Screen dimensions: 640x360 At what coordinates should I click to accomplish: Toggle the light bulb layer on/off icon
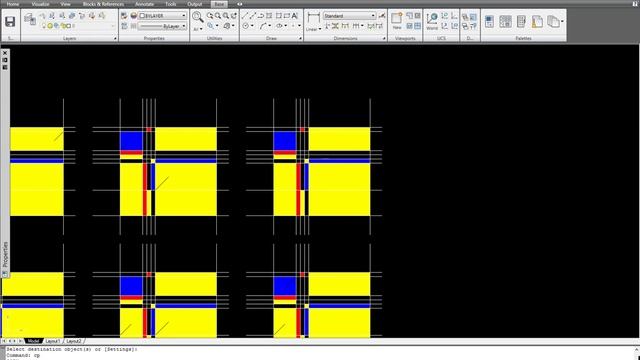[x=44, y=26]
